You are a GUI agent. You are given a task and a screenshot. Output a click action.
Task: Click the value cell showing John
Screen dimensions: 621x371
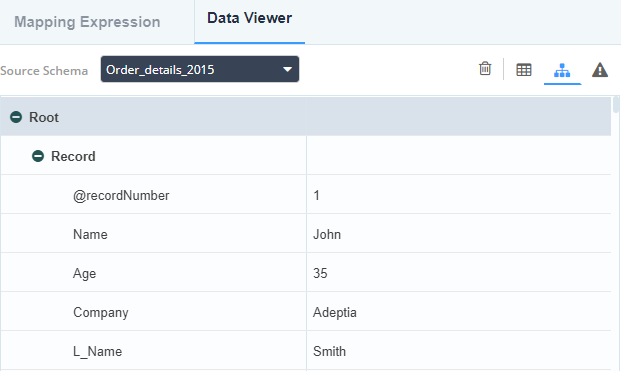(x=459, y=234)
